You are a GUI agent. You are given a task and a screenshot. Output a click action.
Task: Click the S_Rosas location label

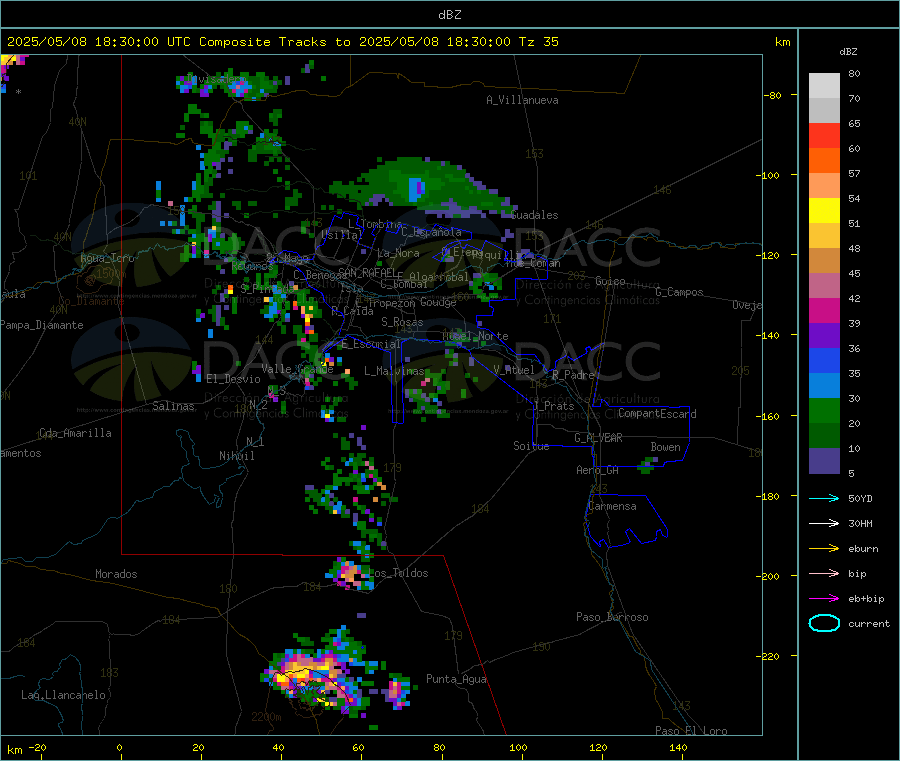point(402,322)
